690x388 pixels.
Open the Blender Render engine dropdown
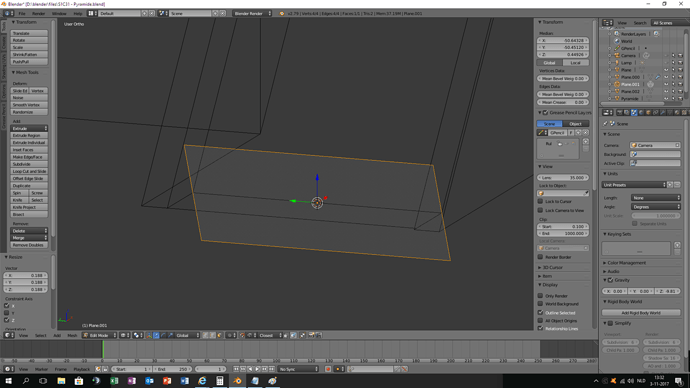(x=252, y=14)
